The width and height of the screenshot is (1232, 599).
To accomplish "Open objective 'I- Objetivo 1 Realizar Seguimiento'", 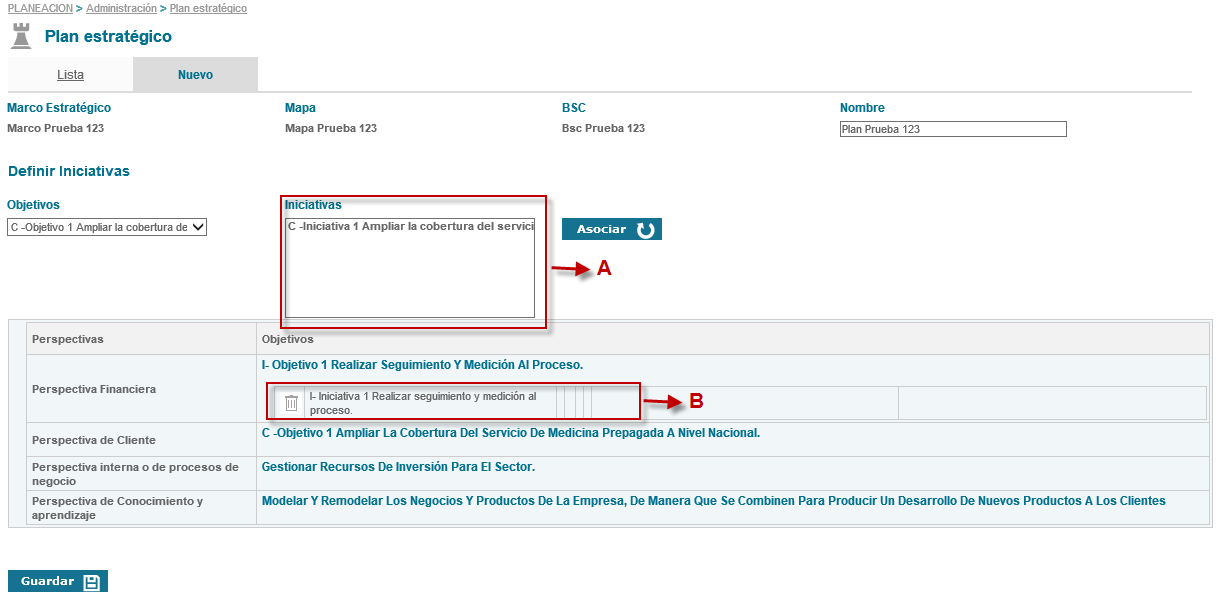I will click(421, 365).
